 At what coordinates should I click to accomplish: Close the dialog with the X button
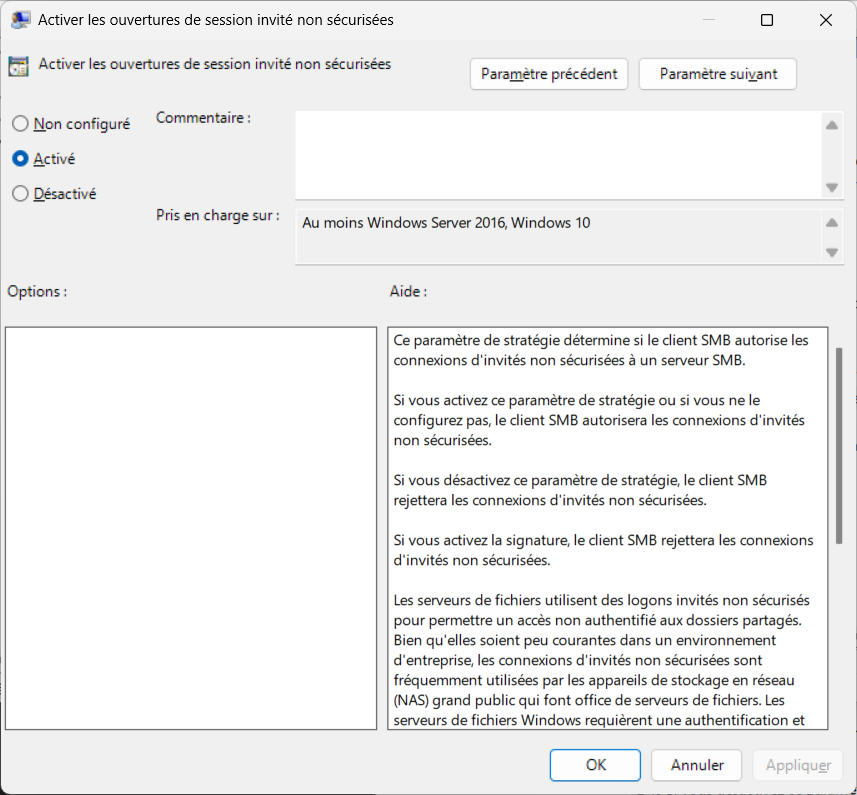point(826,20)
